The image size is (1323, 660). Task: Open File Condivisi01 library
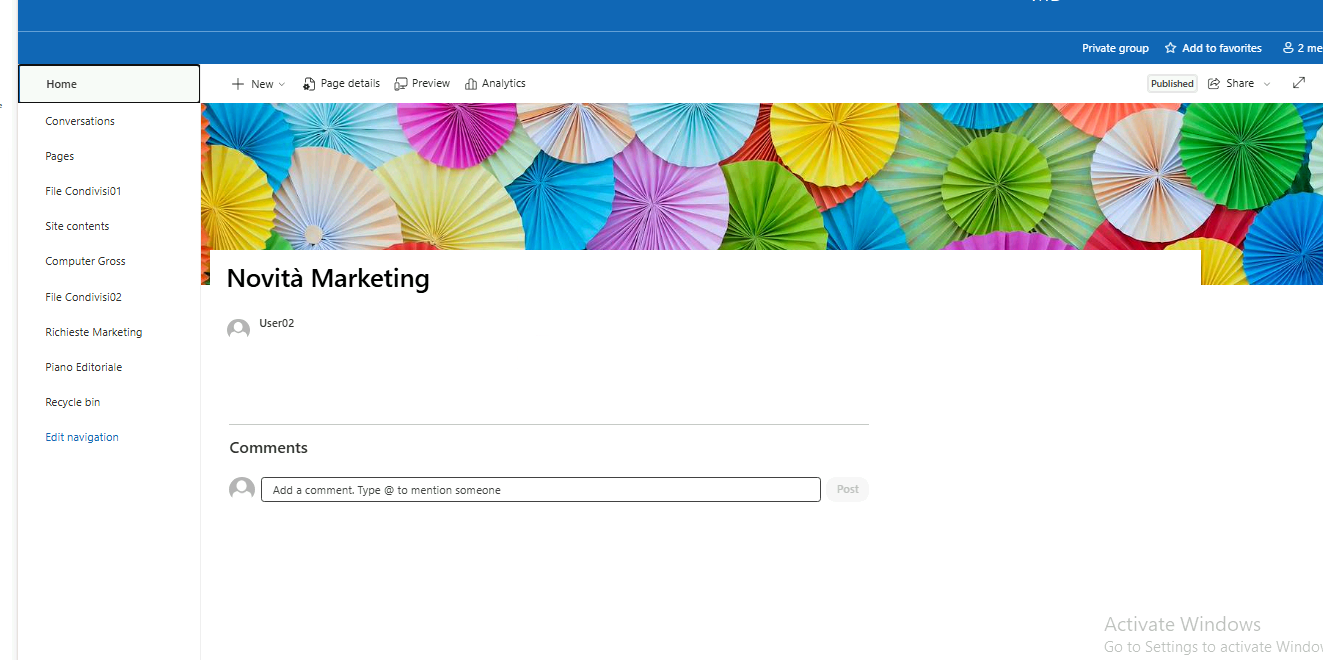coord(83,191)
